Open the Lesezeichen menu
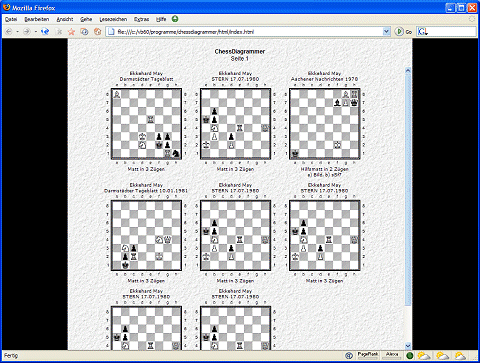 click(113, 19)
